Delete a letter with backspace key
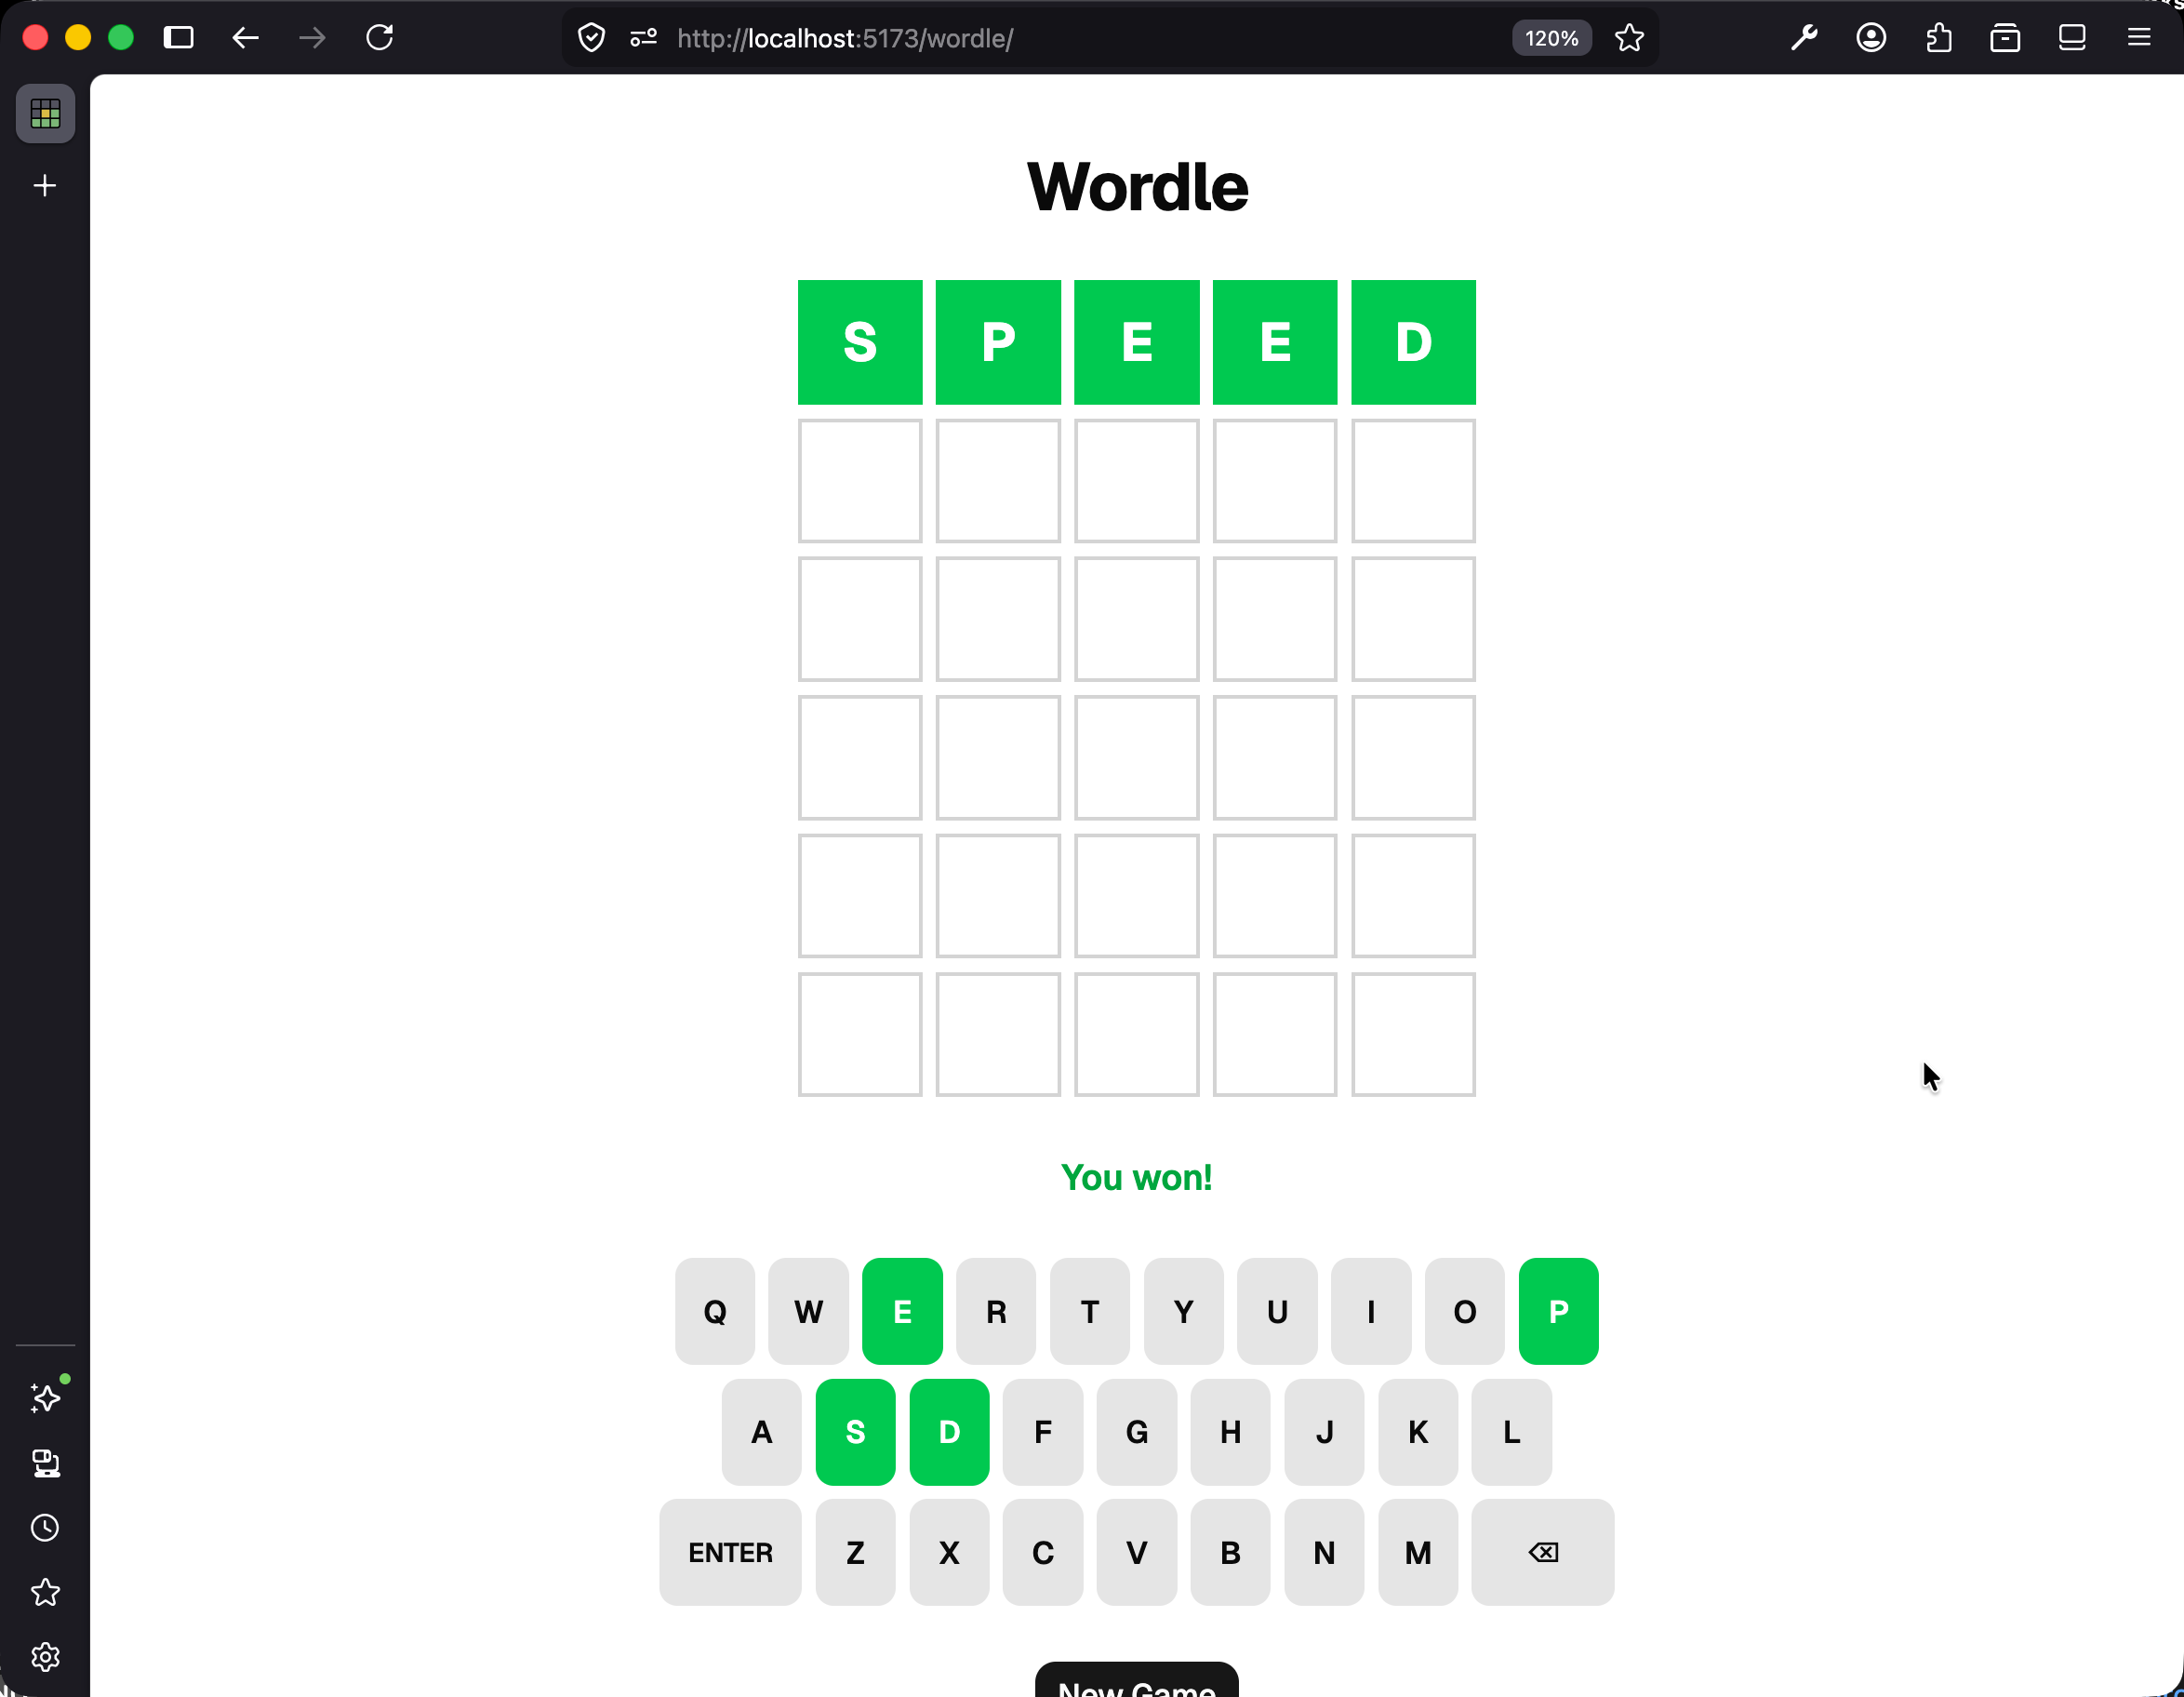 click(1543, 1552)
